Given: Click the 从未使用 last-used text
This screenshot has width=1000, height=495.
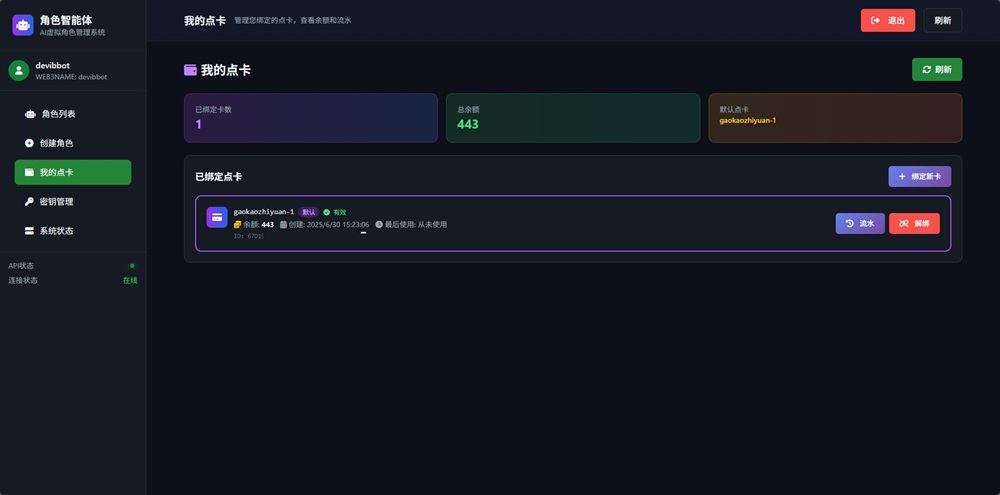Looking at the screenshot, I should tap(432, 225).
